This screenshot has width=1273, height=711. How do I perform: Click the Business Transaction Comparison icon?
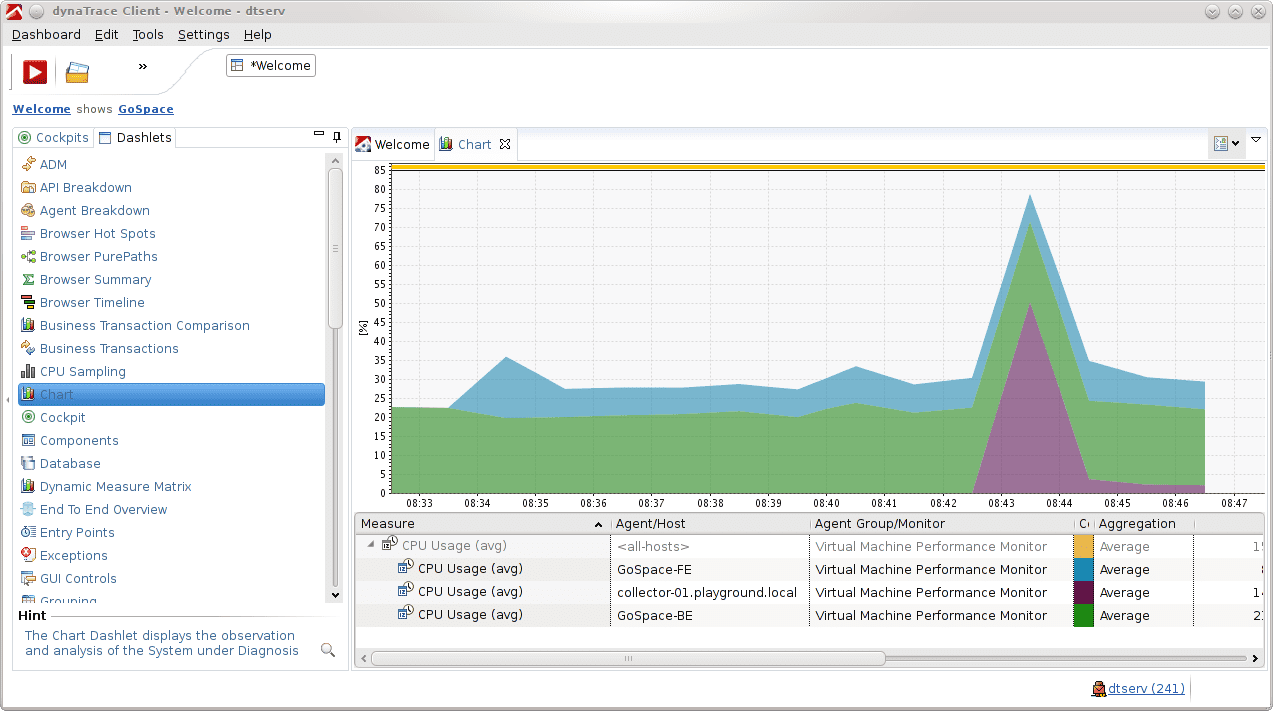point(28,325)
